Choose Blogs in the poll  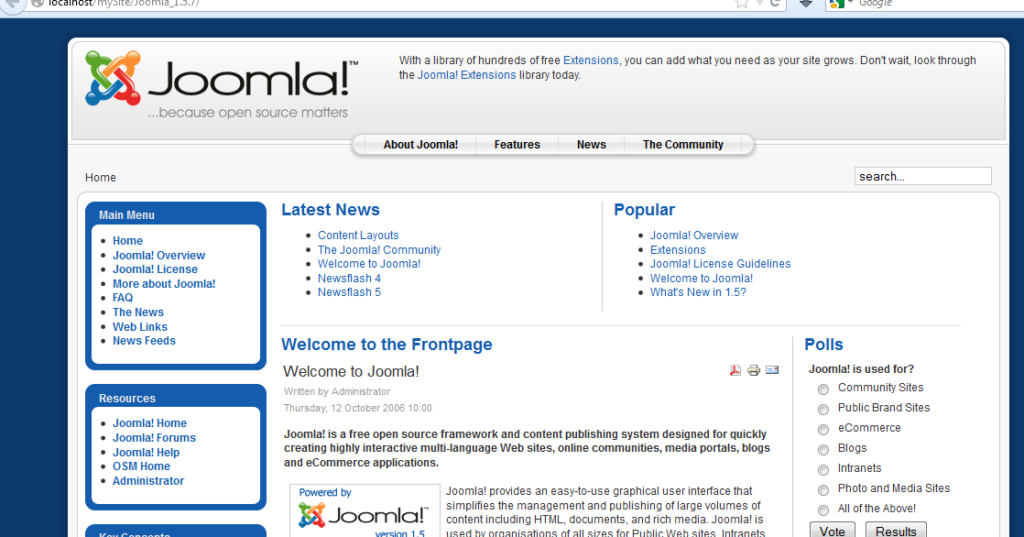coord(823,450)
